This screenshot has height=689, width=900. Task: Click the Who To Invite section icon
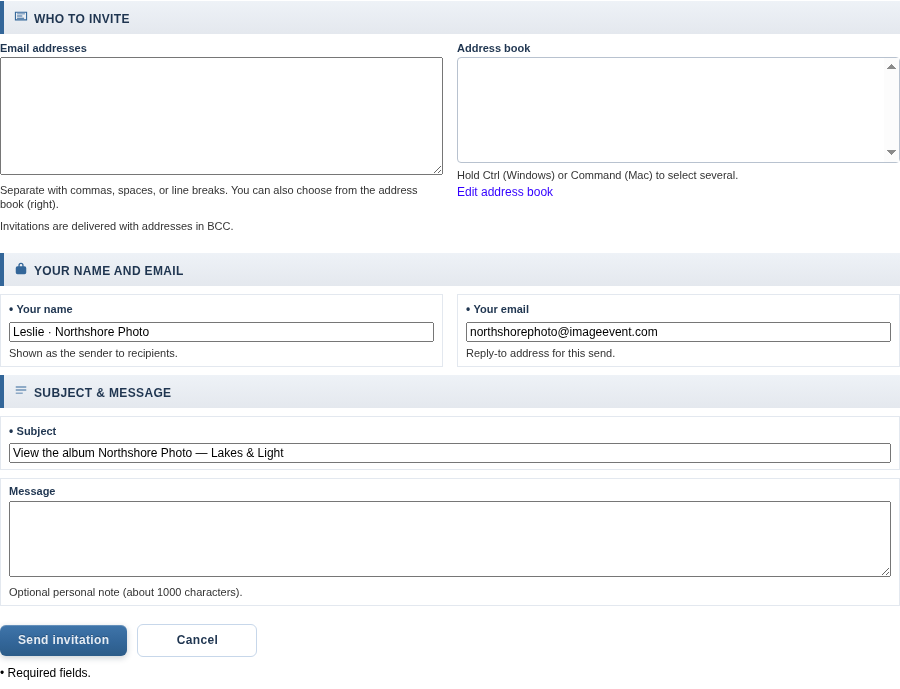click(21, 17)
